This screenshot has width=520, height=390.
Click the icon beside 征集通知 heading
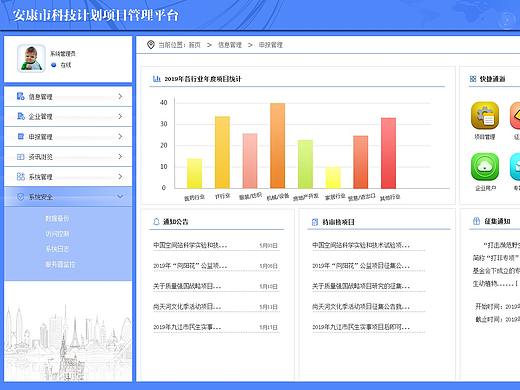click(476, 221)
